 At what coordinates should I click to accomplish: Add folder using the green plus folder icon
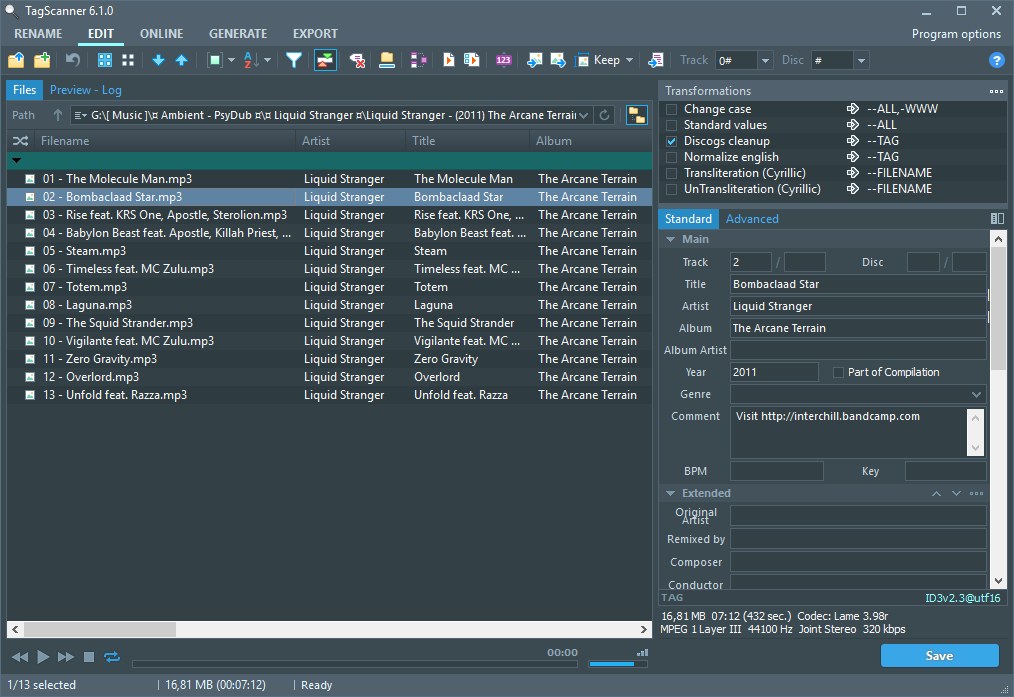[x=42, y=60]
